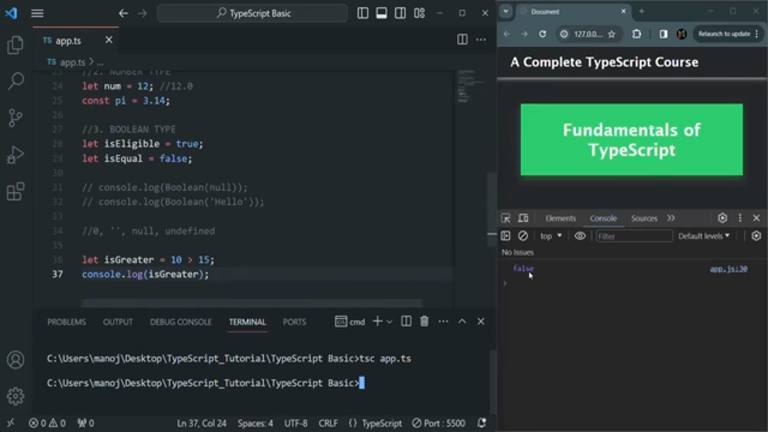Split the editor to the right
This screenshot has height=432, width=768.
tap(462, 40)
